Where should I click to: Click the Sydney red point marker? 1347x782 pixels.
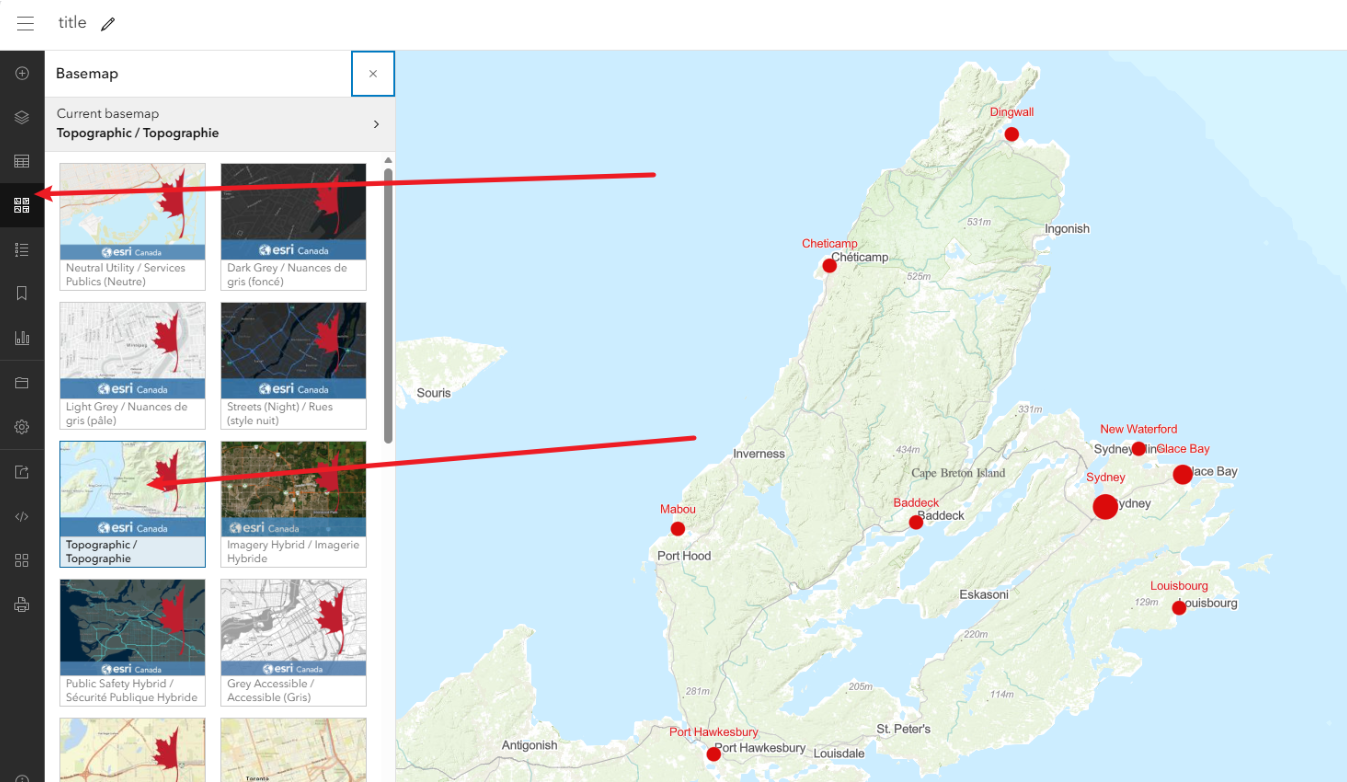(1105, 506)
